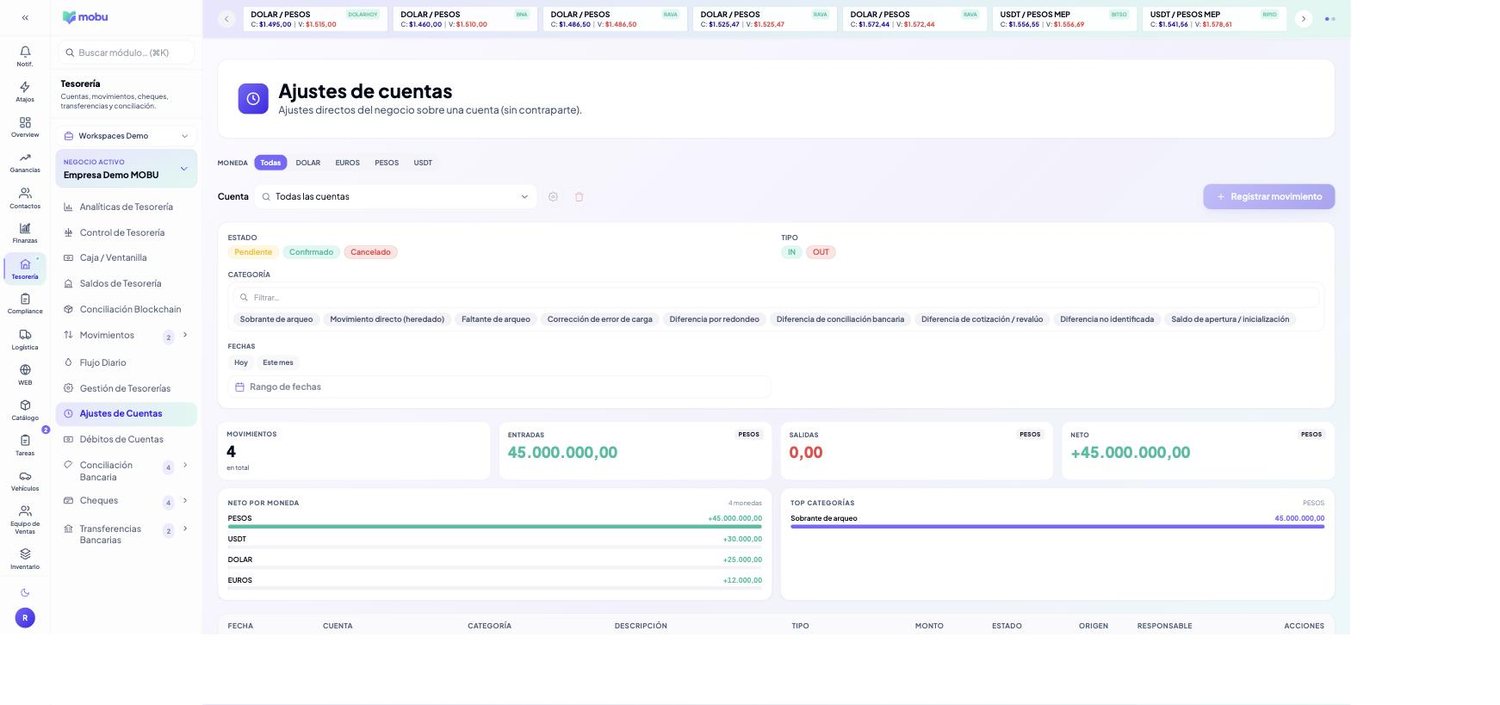This screenshot has width=1500, height=705.
Task: Filter dates by Este mes
Action: [278, 363]
